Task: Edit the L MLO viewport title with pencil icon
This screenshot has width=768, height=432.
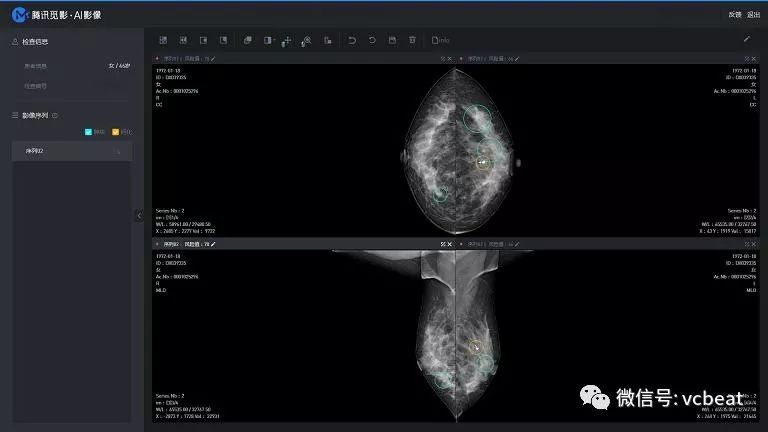Action: tap(517, 244)
